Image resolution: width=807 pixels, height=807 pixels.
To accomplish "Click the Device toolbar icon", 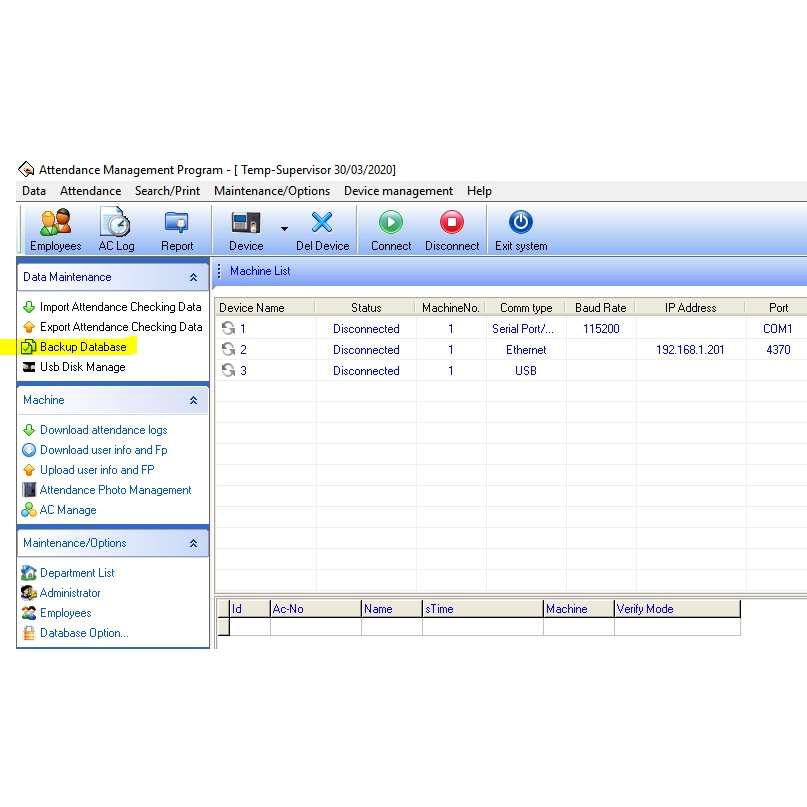I will [245, 222].
